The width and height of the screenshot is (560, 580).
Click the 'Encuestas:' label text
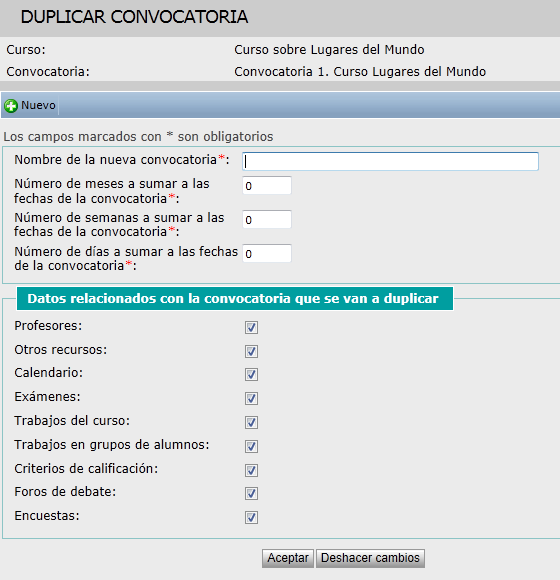[x=47, y=516]
